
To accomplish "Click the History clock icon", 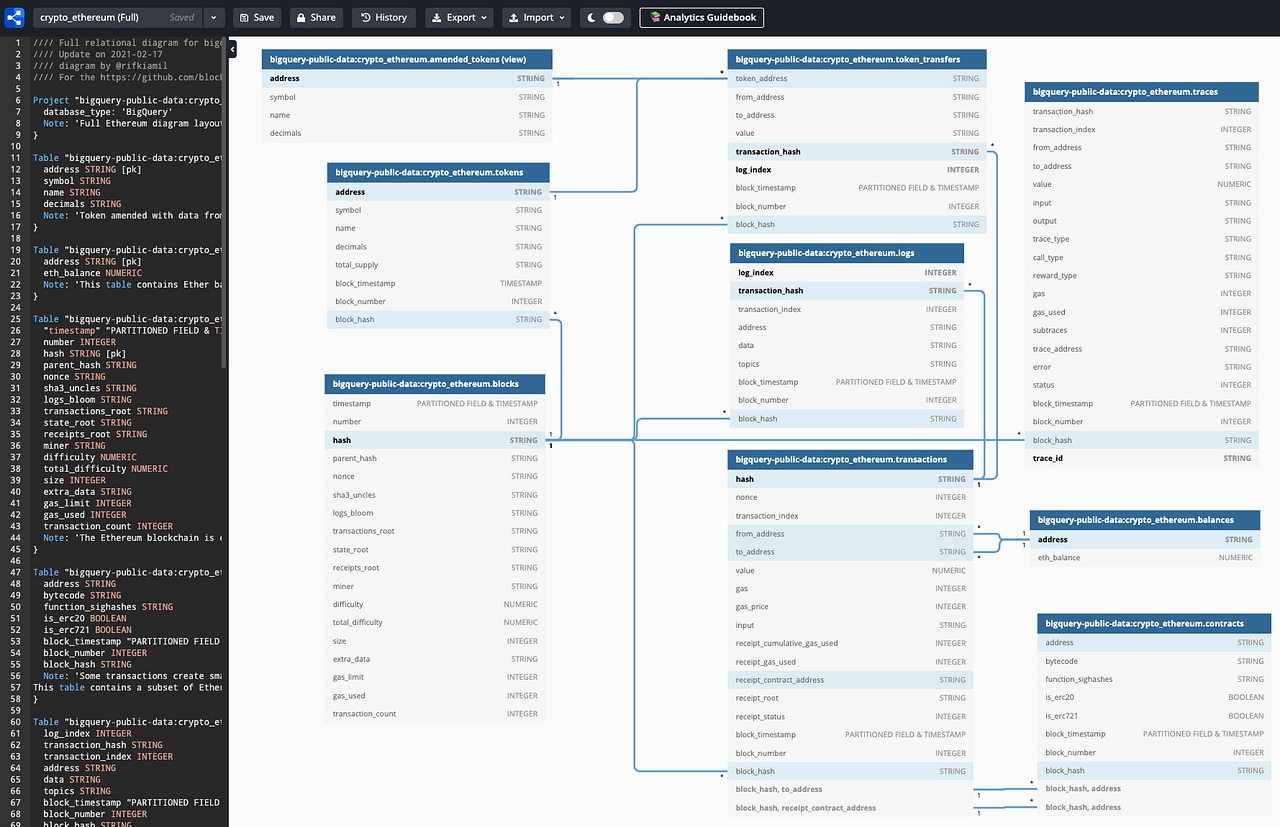I will tap(364, 17).
